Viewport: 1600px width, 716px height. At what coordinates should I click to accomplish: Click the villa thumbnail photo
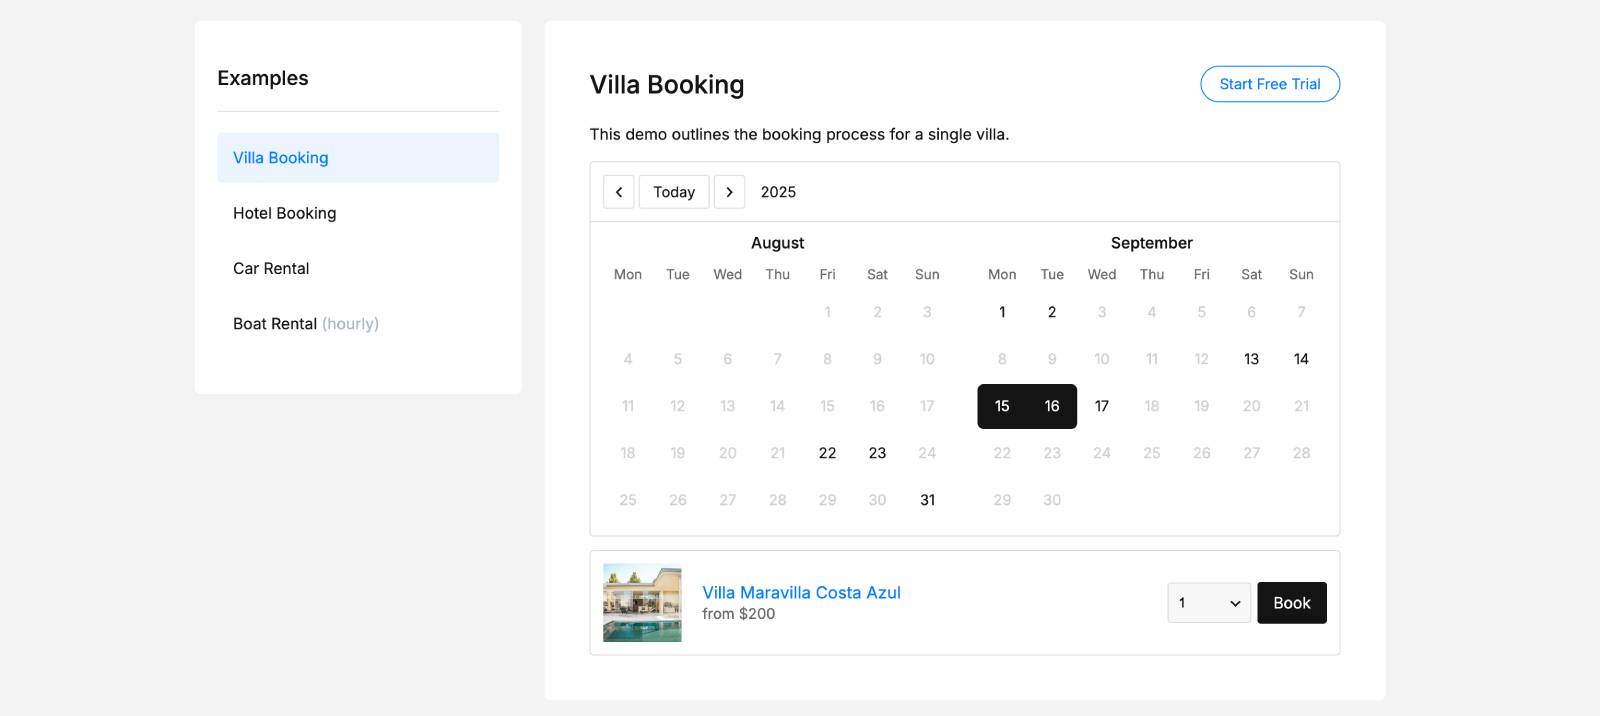[x=642, y=603]
